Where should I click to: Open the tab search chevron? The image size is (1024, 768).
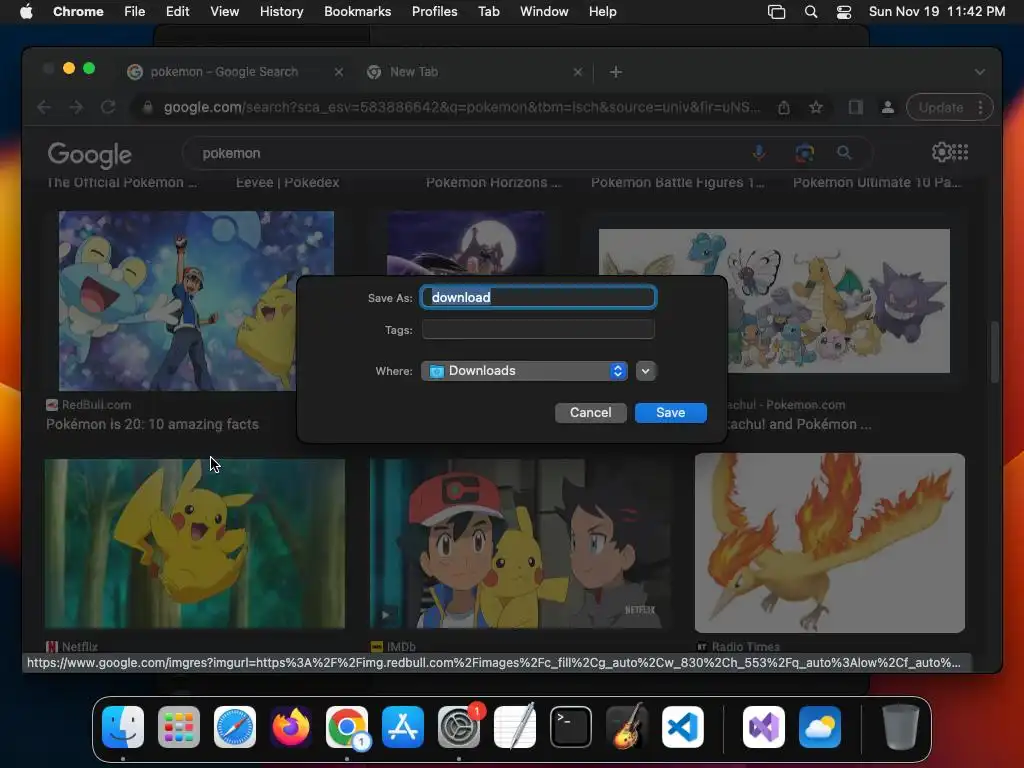click(x=980, y=72)
